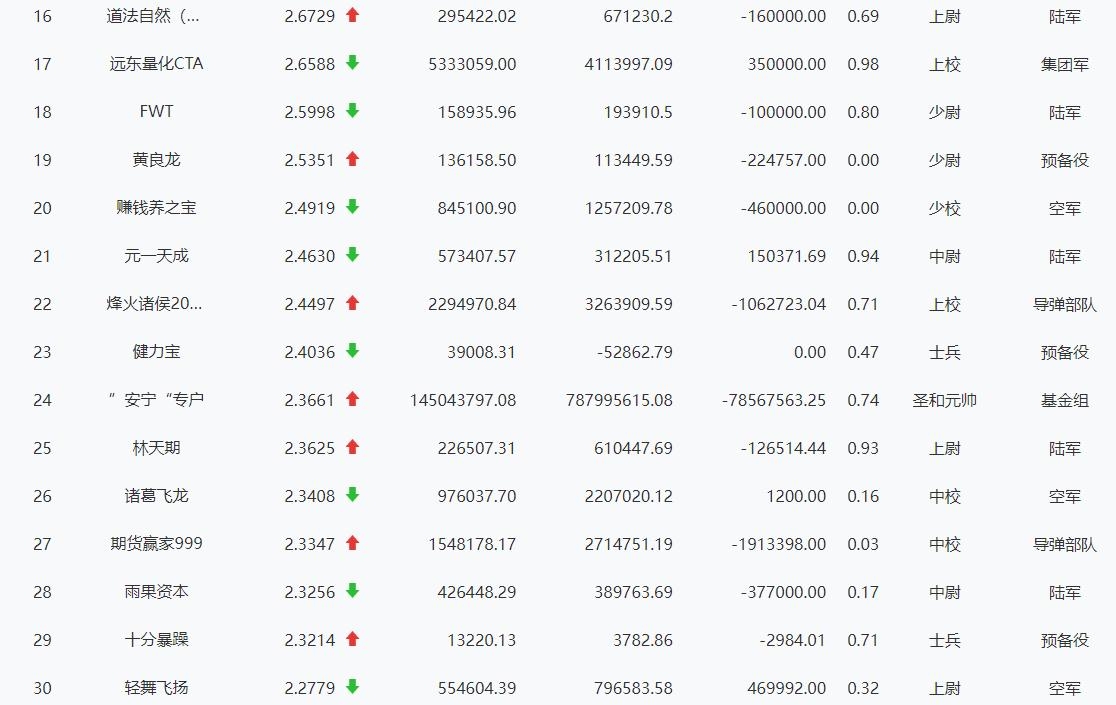Click the green down arrow for 诸葛飞龙

(x=352, y=495)
